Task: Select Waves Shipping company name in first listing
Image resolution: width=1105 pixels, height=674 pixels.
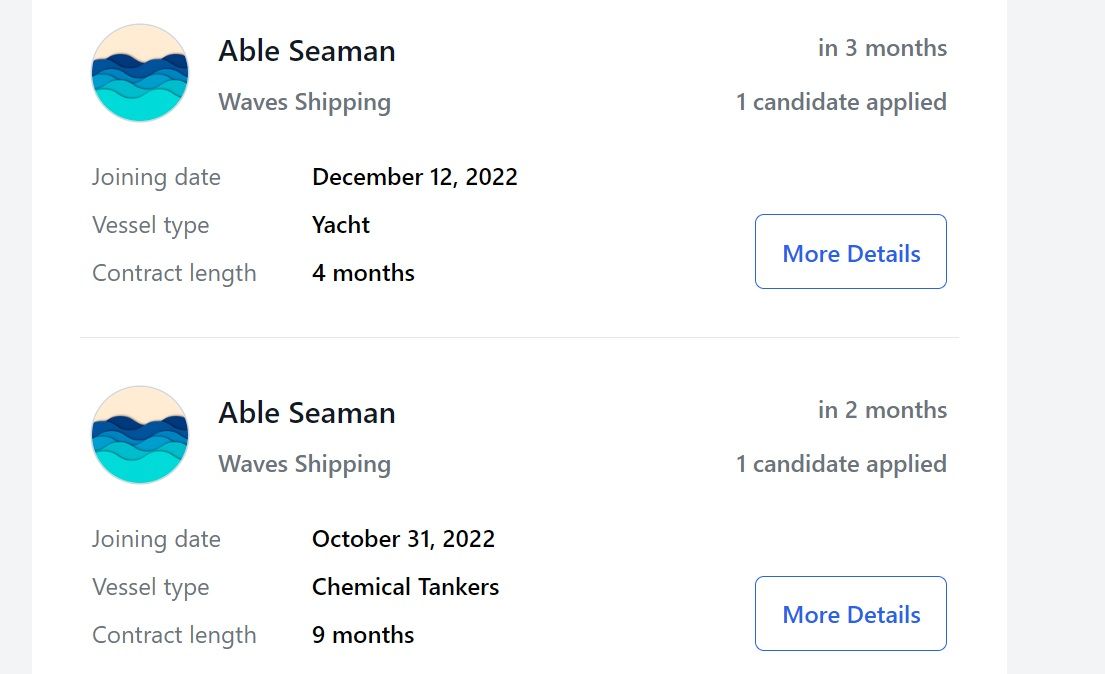Action: tap(304, 102)
